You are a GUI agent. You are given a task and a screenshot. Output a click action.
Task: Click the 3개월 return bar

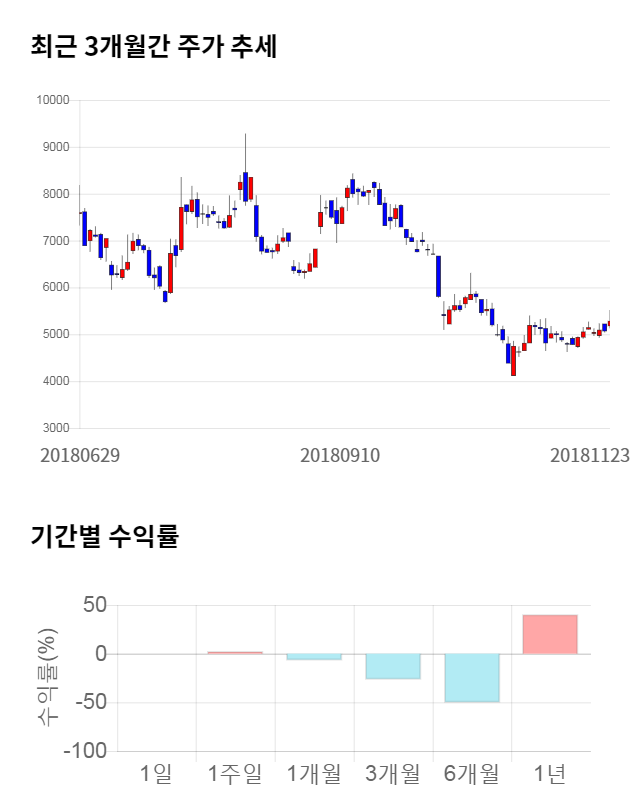(392, 666)
